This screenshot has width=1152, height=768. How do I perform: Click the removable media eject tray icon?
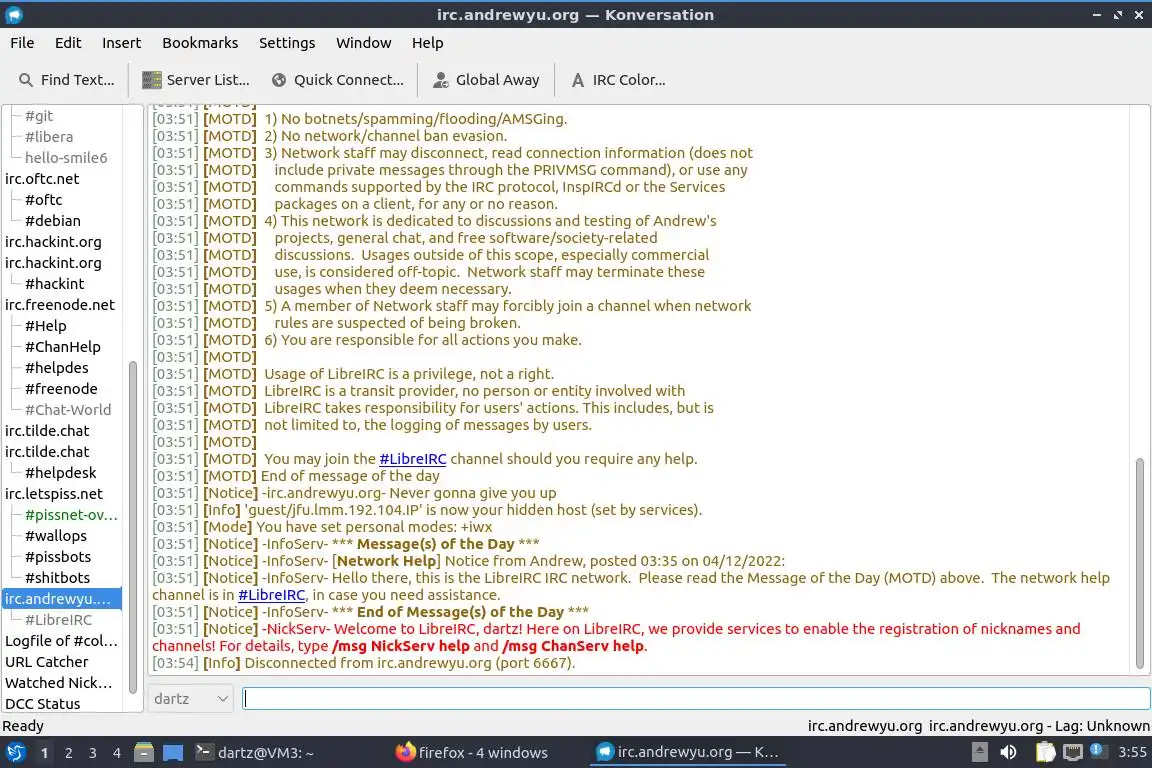(x=979, y=752)
